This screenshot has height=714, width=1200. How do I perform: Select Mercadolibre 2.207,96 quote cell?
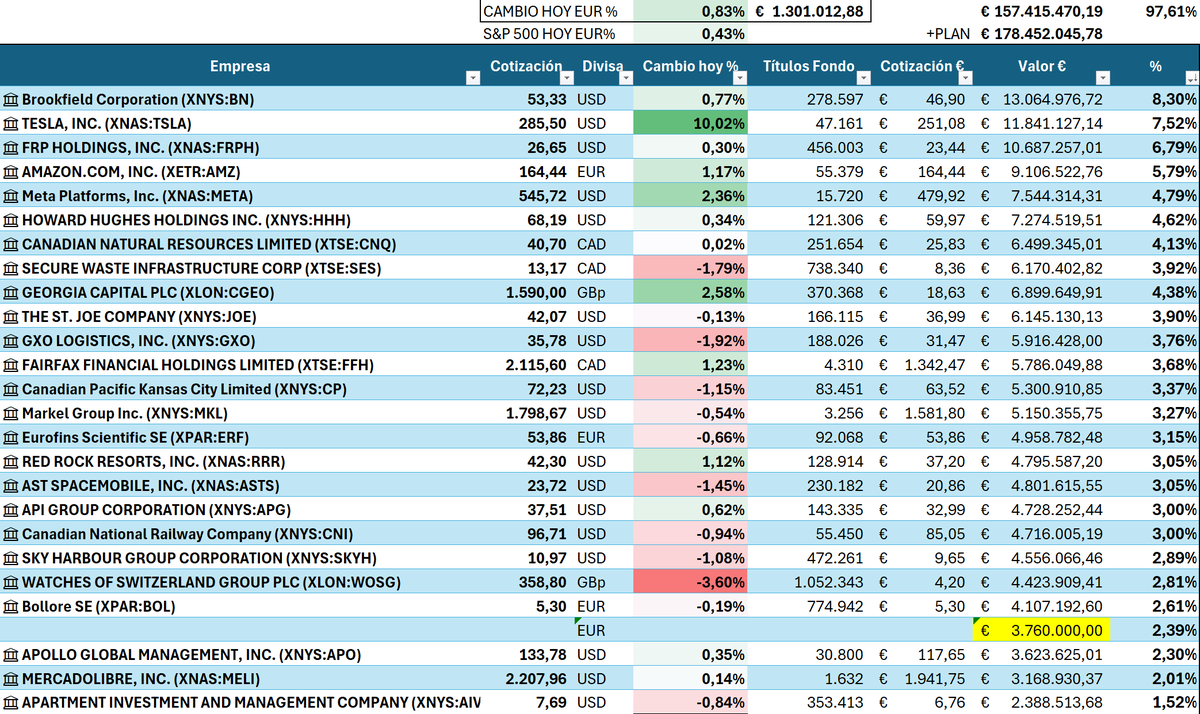pos(527,679)
